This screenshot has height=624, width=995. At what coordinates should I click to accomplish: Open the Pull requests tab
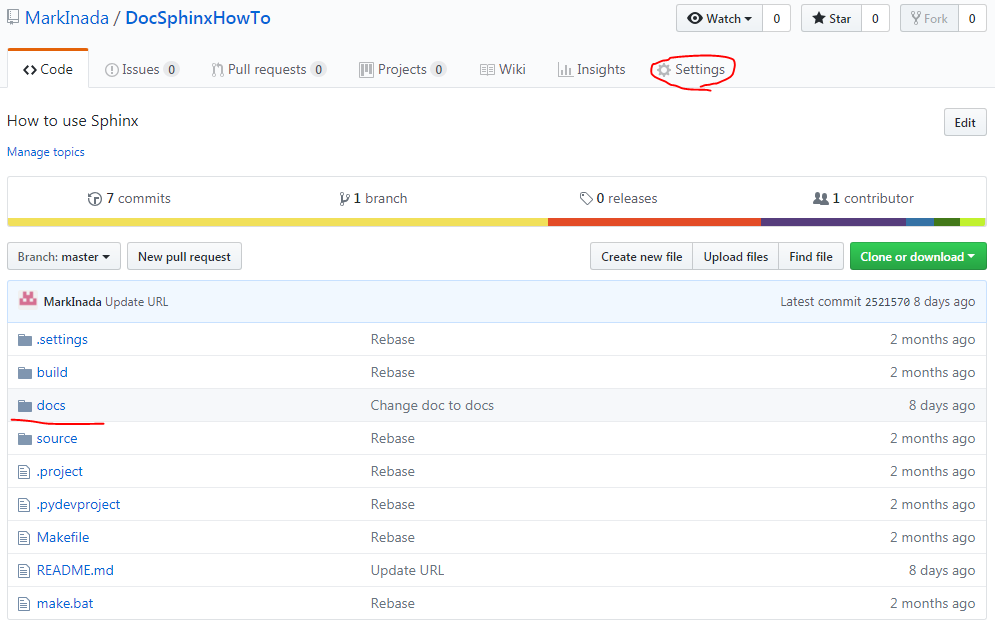point(268,69)
